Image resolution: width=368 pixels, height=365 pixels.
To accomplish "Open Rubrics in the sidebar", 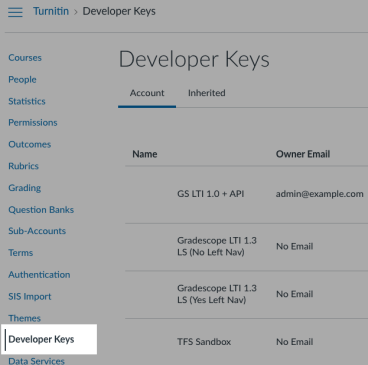I will click(x=23, y=166).
